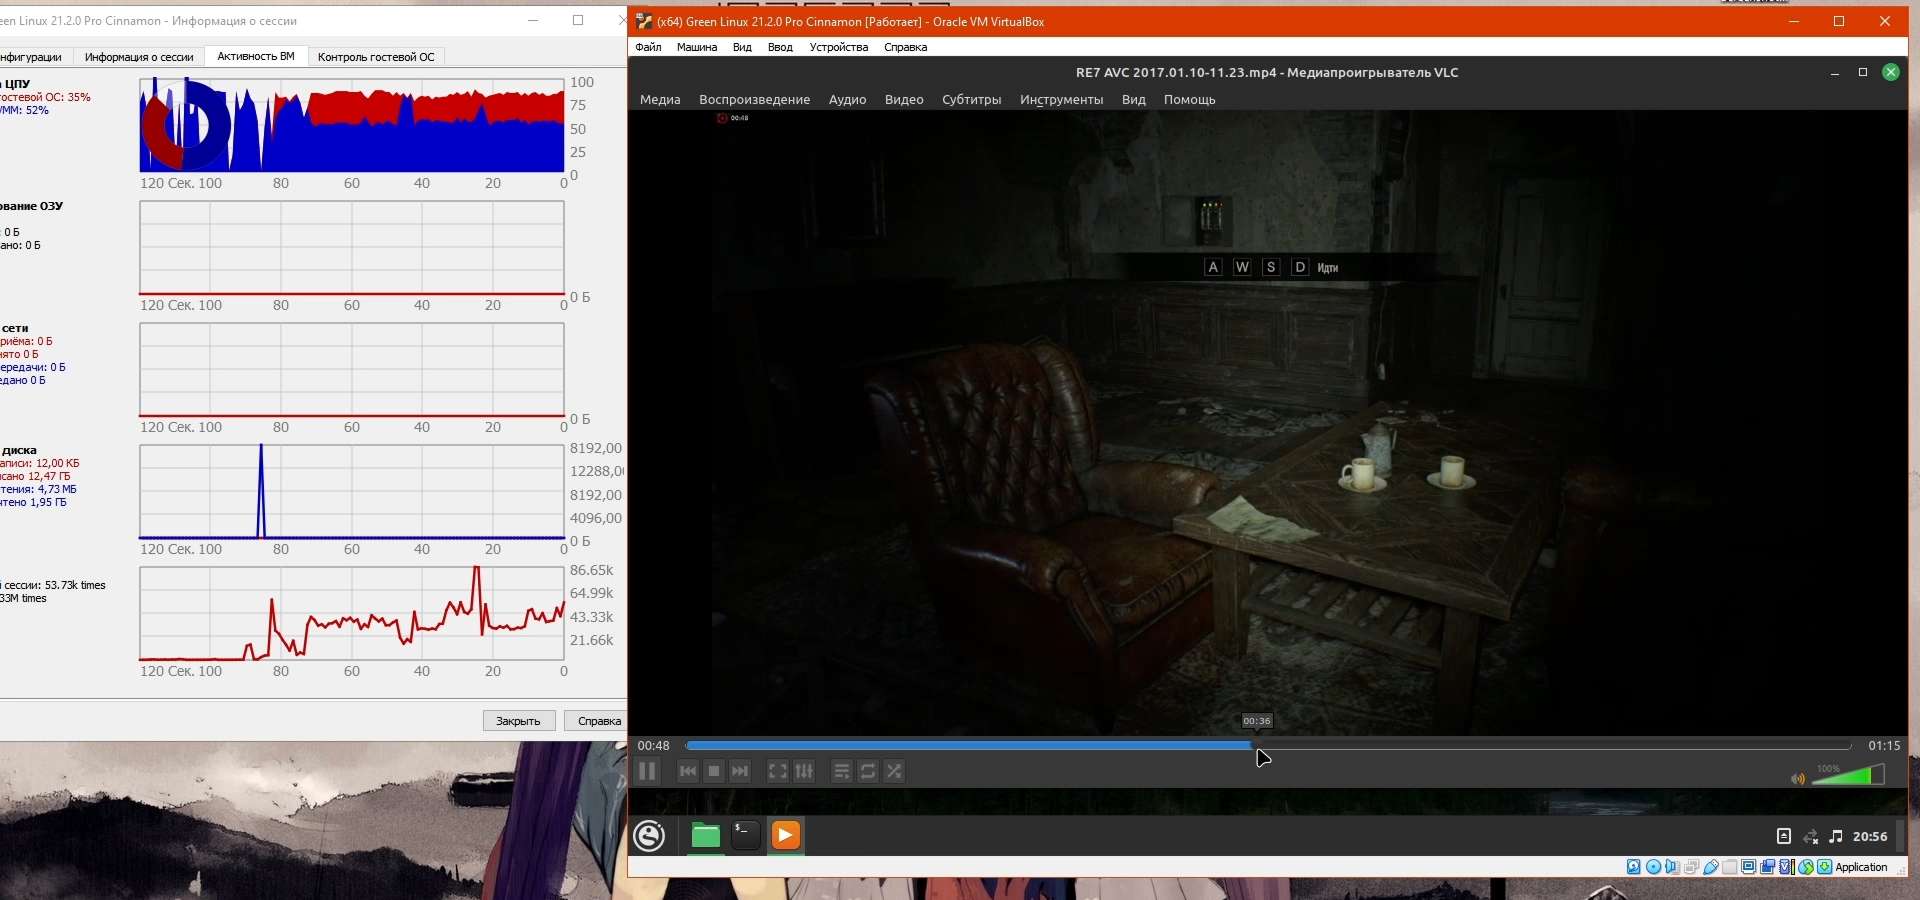Seek on the VLC playback progress bar
1920x900 pixels.
tap(1268, 745)
